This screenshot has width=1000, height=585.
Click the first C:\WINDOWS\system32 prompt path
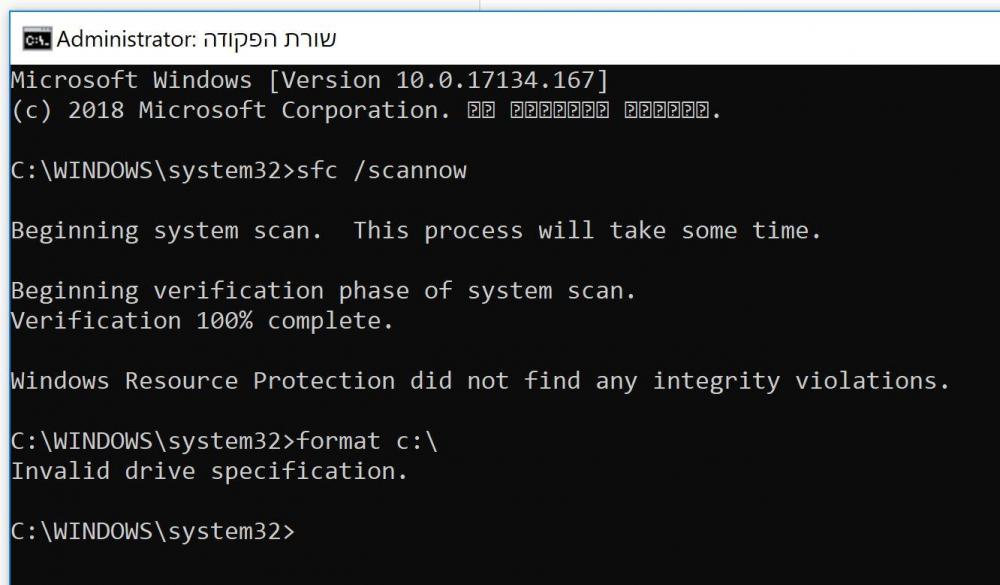coord(153,170)
